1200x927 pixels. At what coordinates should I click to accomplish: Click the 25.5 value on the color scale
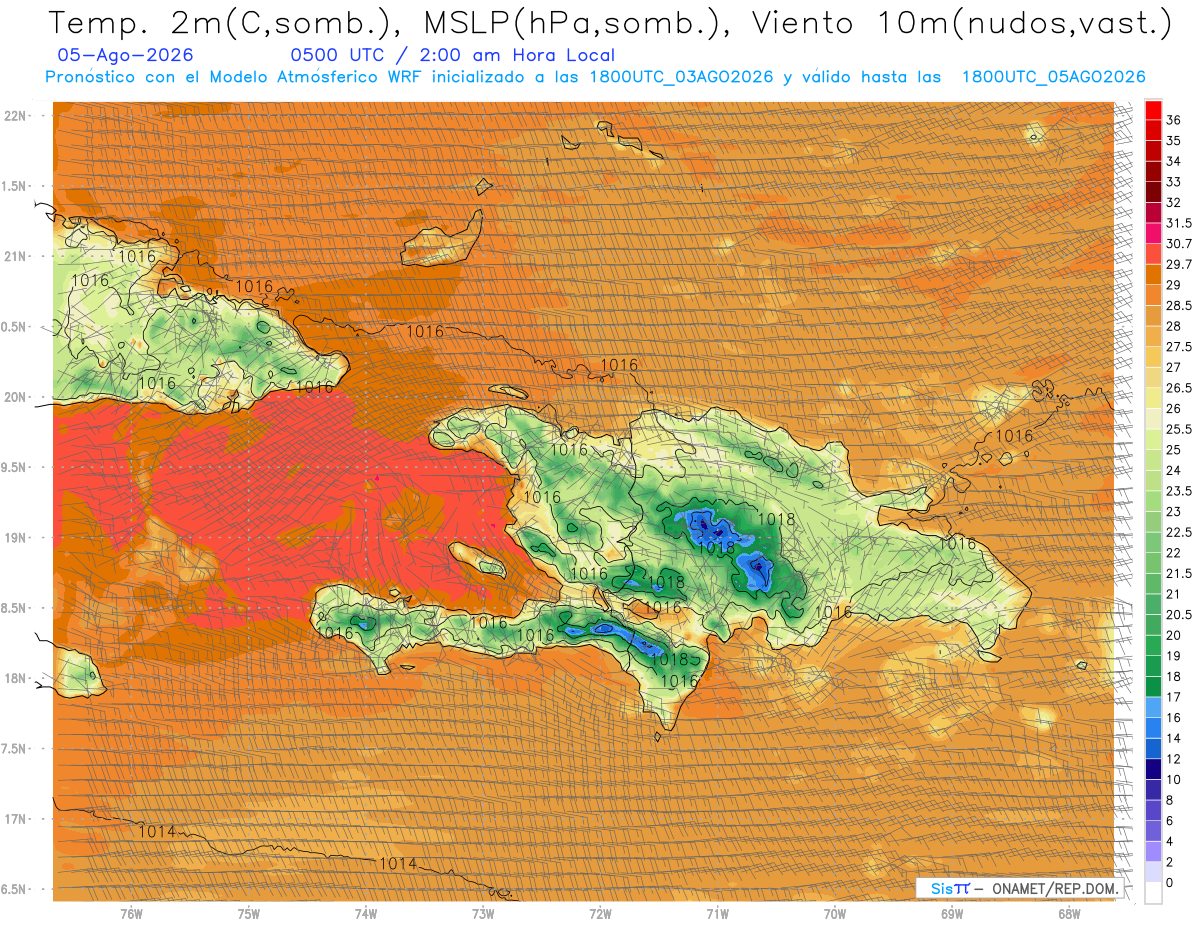[1179, 429]
